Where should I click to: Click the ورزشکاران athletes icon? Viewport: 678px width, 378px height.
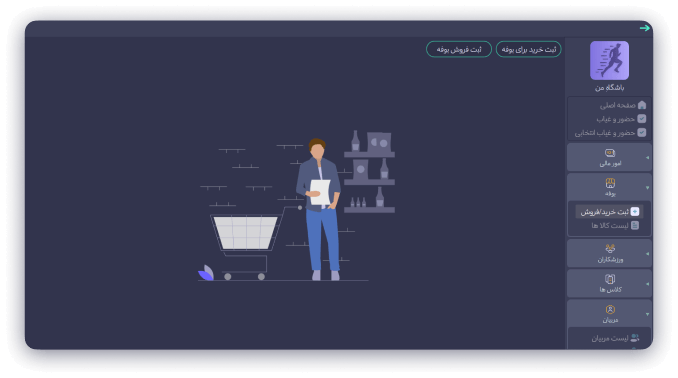point(610,248)
